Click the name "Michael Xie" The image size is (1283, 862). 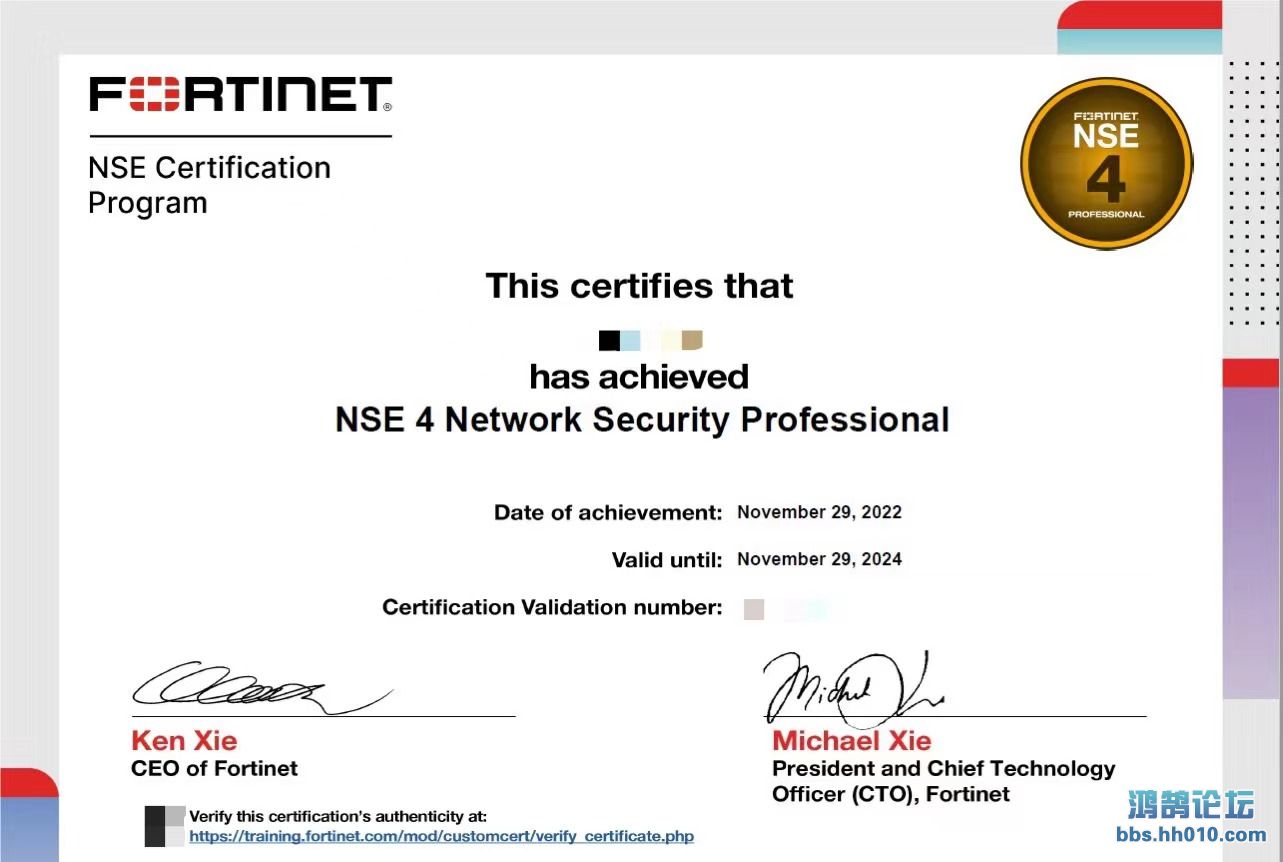click(x=851, y=741)
